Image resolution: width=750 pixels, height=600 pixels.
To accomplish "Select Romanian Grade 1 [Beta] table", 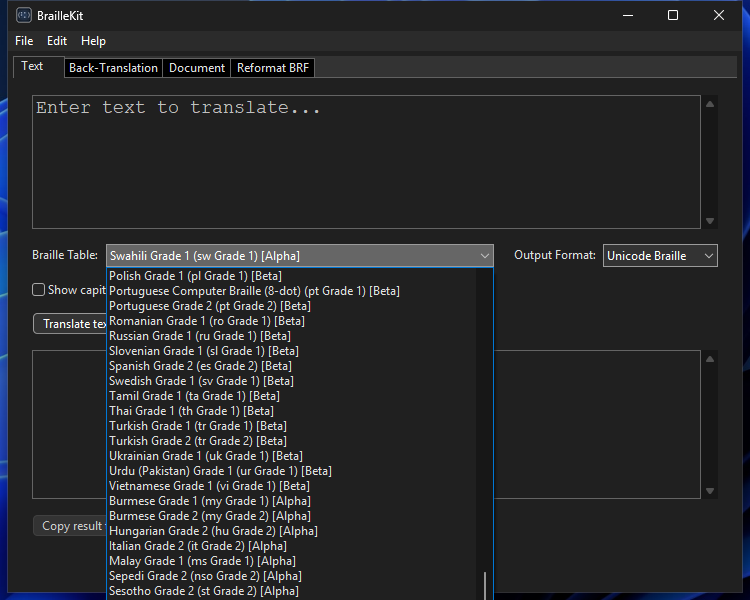I will (291, 321).
